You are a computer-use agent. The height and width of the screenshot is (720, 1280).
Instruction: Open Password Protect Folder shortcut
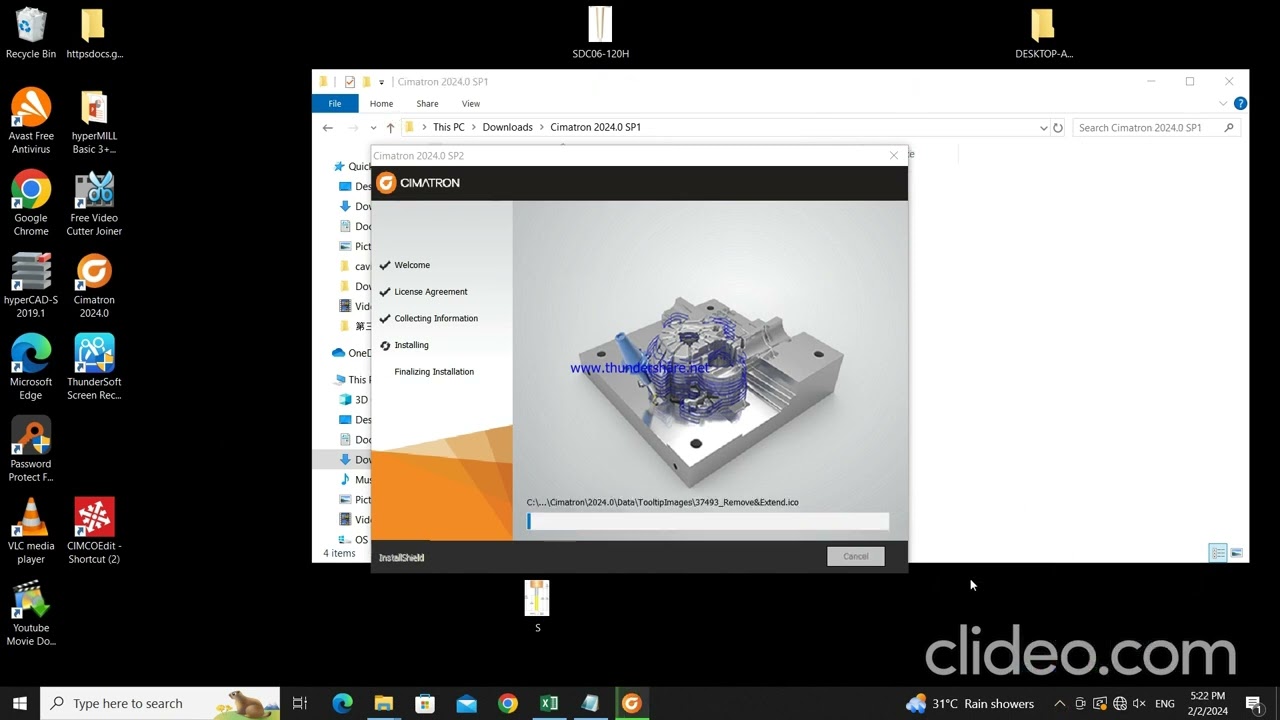[x=31, y=449]
